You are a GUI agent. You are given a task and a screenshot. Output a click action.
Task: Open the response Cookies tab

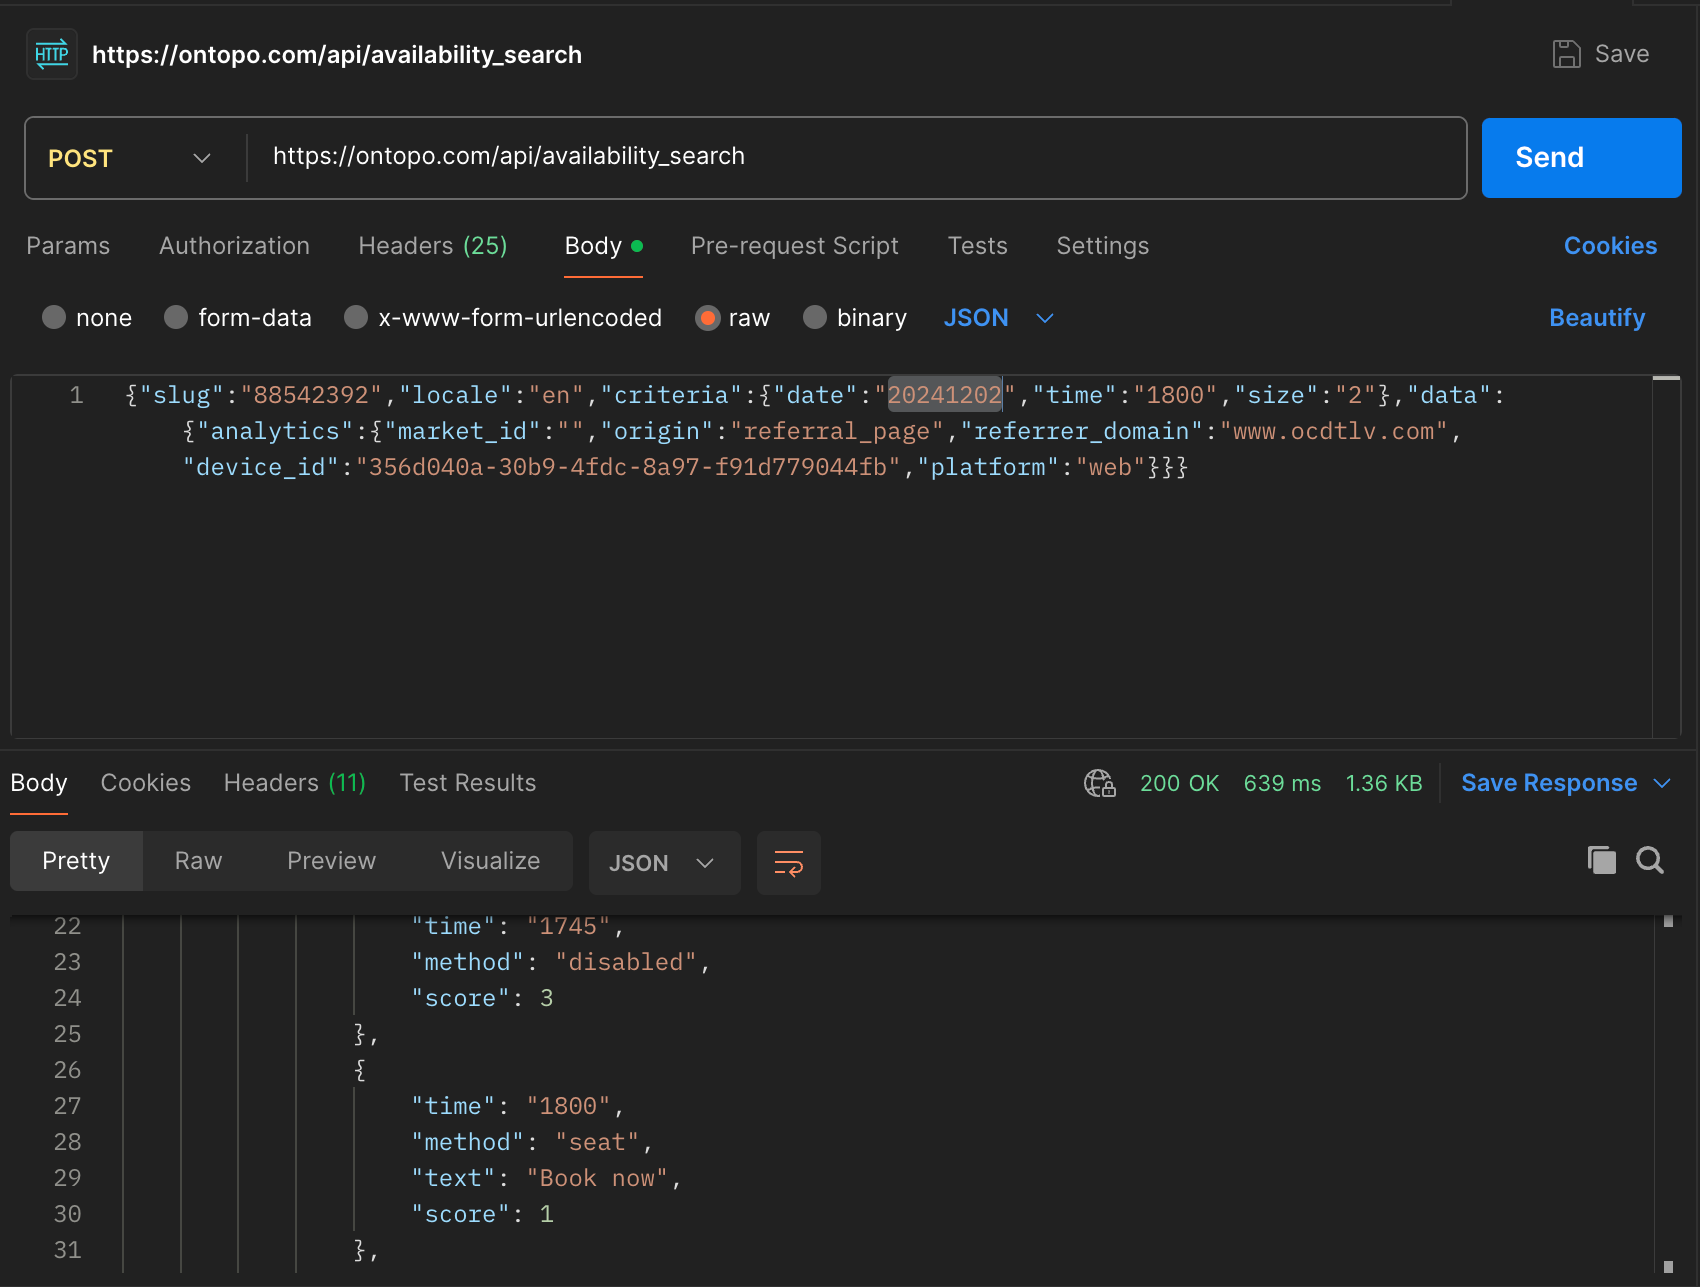[146, 783]
